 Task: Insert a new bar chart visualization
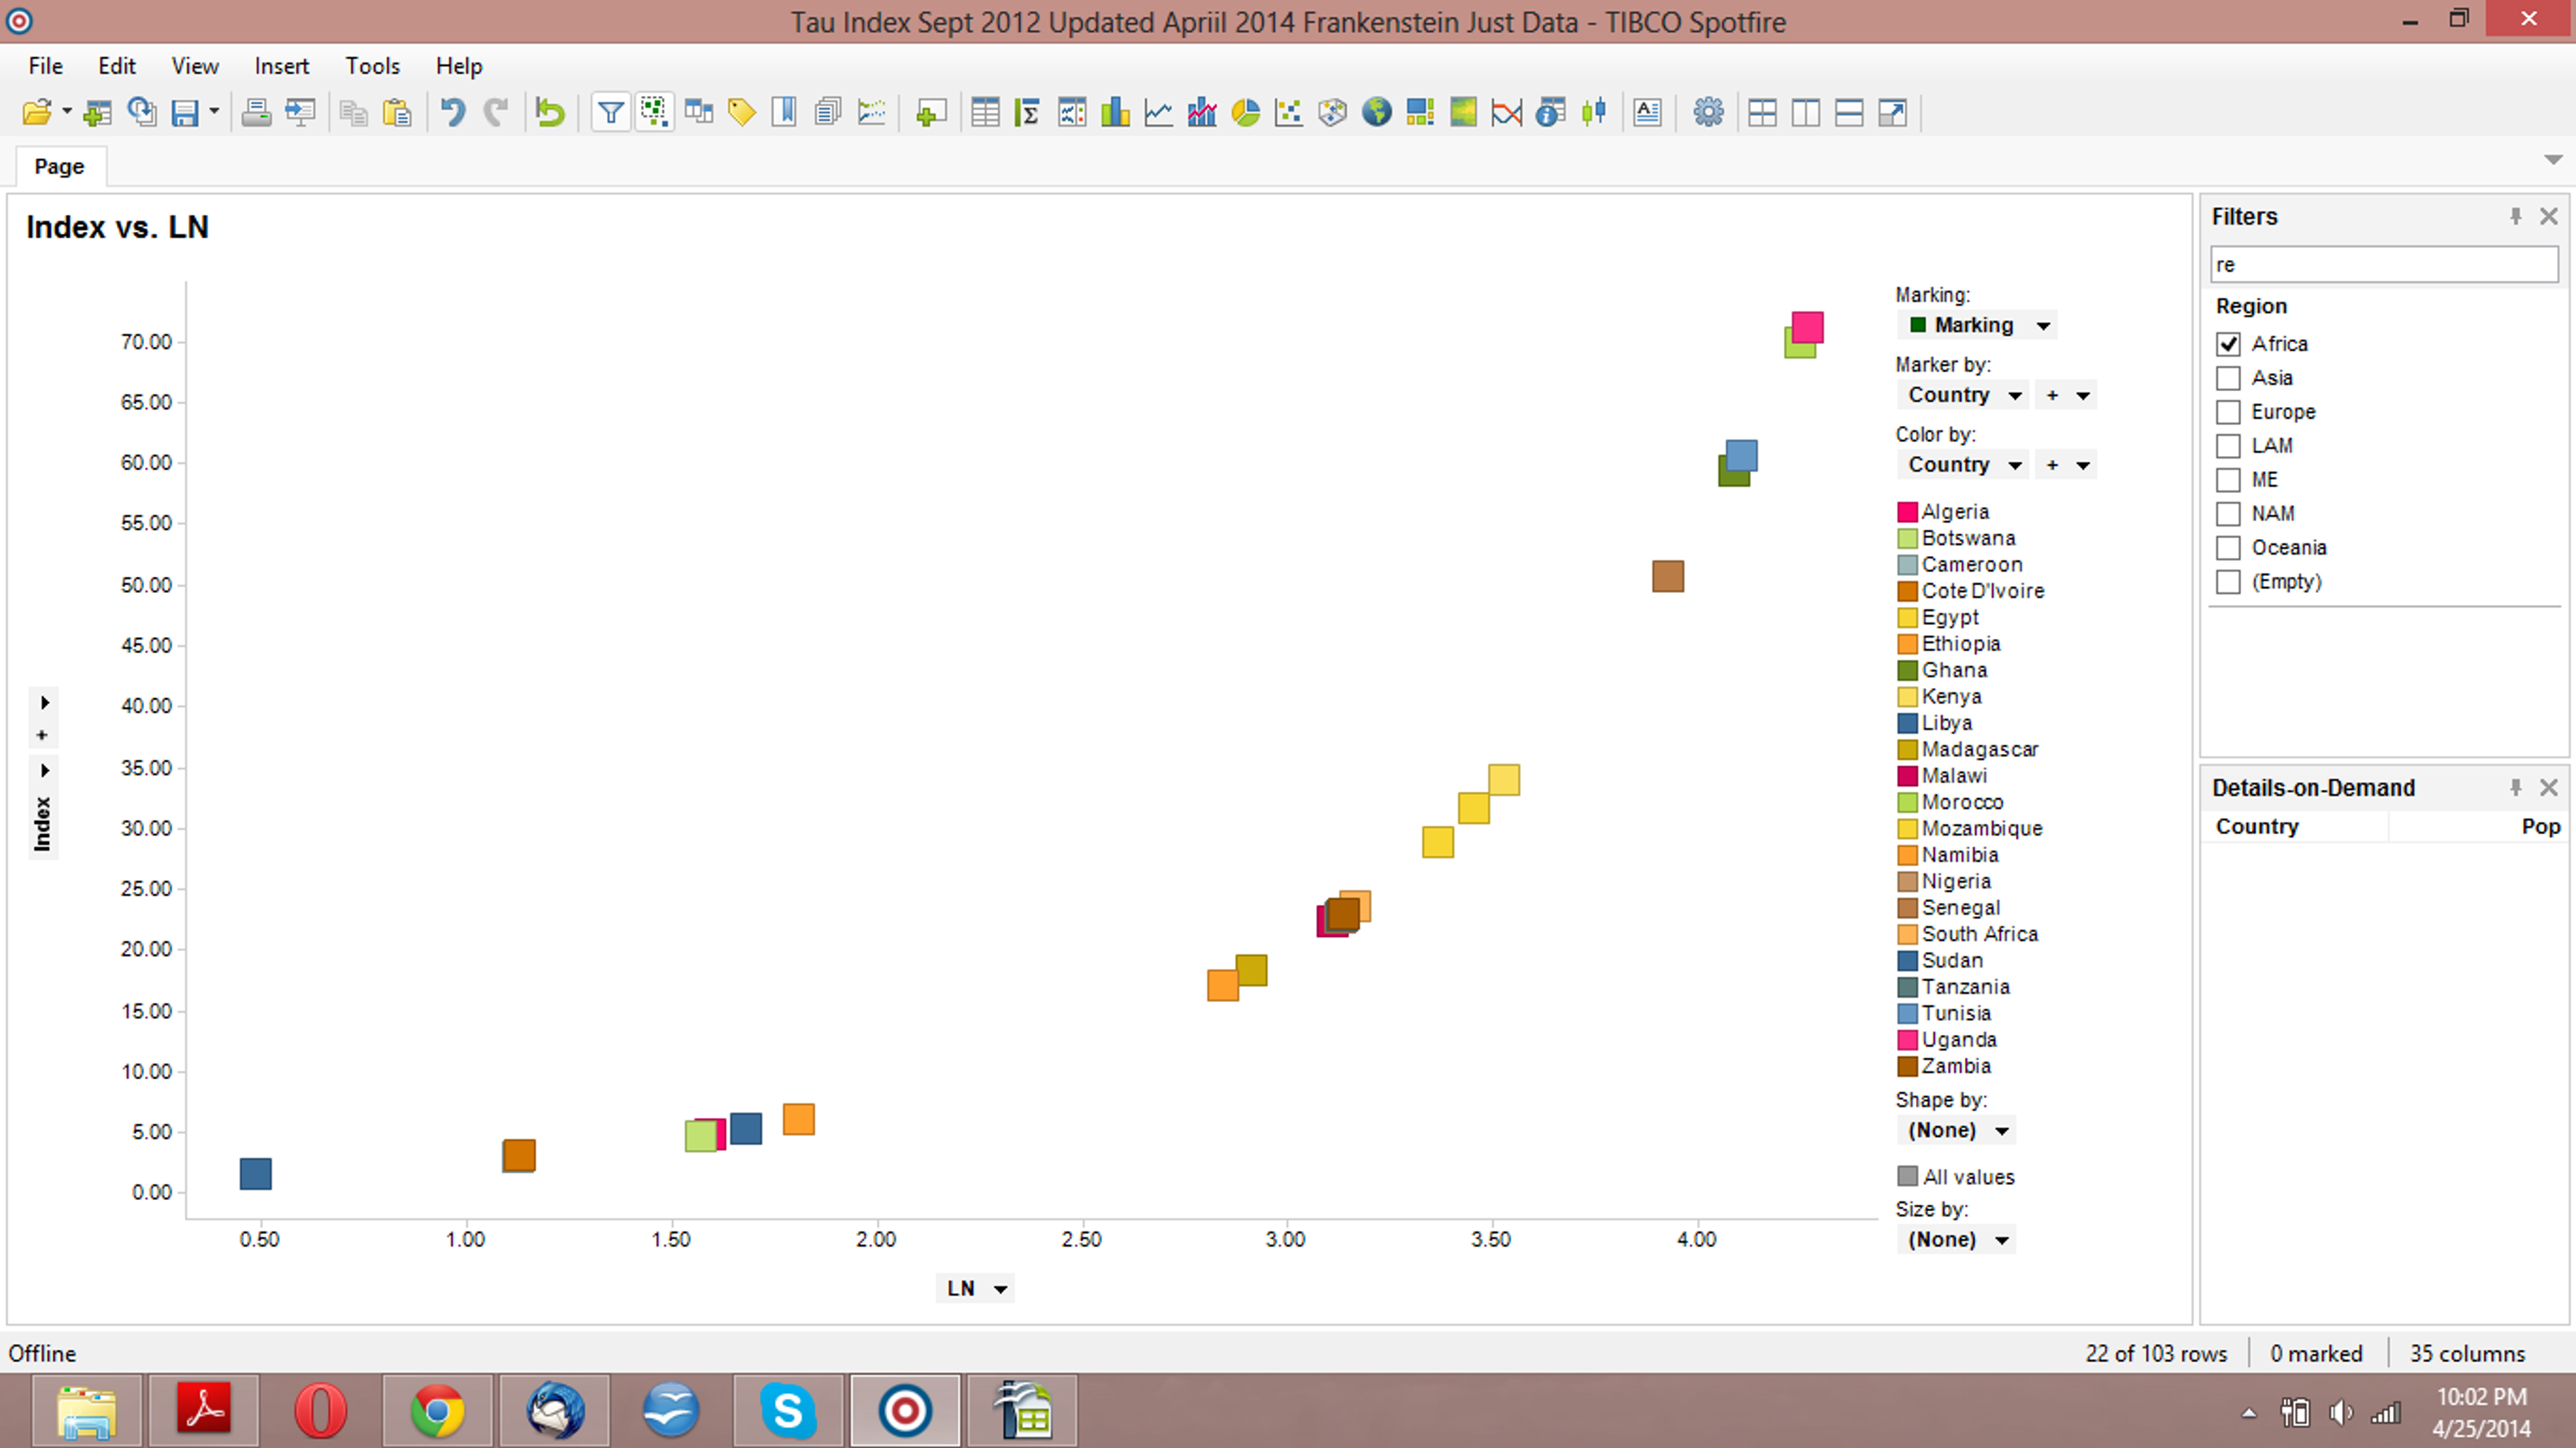pyautogui.click(x=1114, y=113)
